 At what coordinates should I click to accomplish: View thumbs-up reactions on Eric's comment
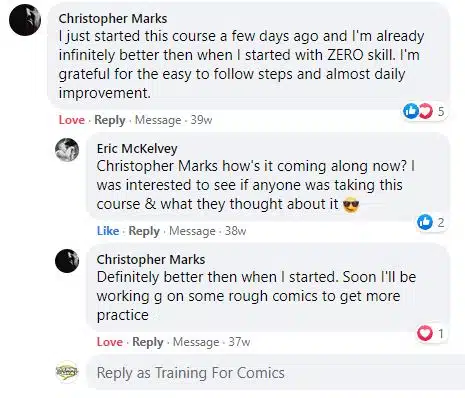pyautogui.click(x=431, y=222)
